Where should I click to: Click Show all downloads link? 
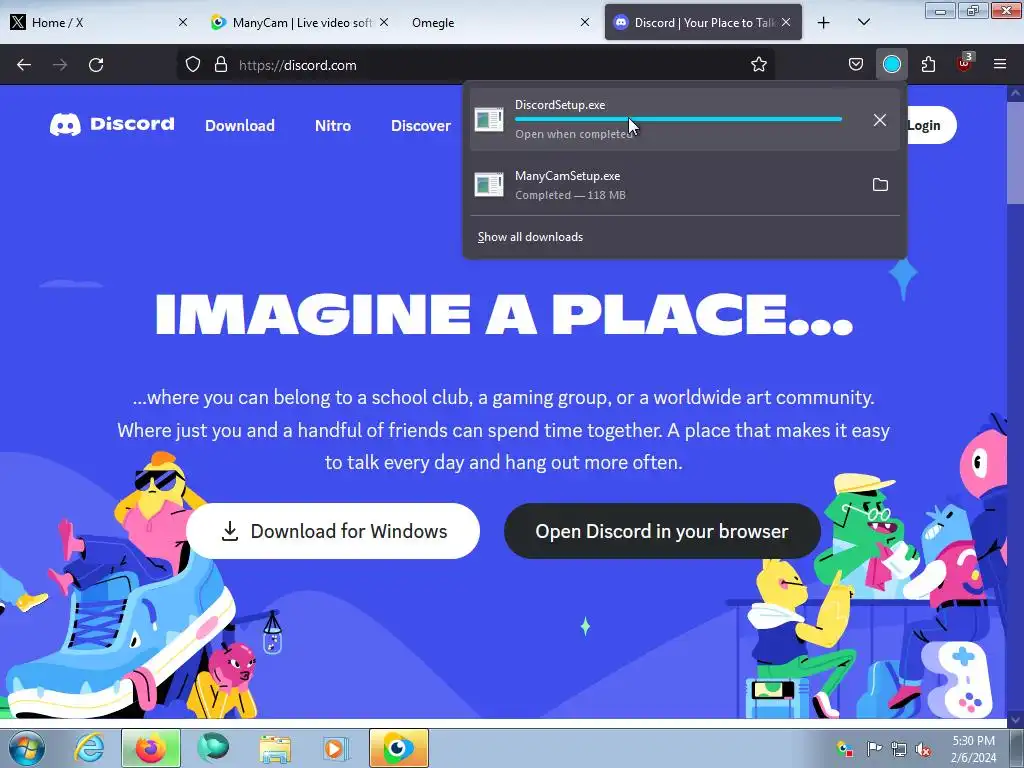(530, 237)
